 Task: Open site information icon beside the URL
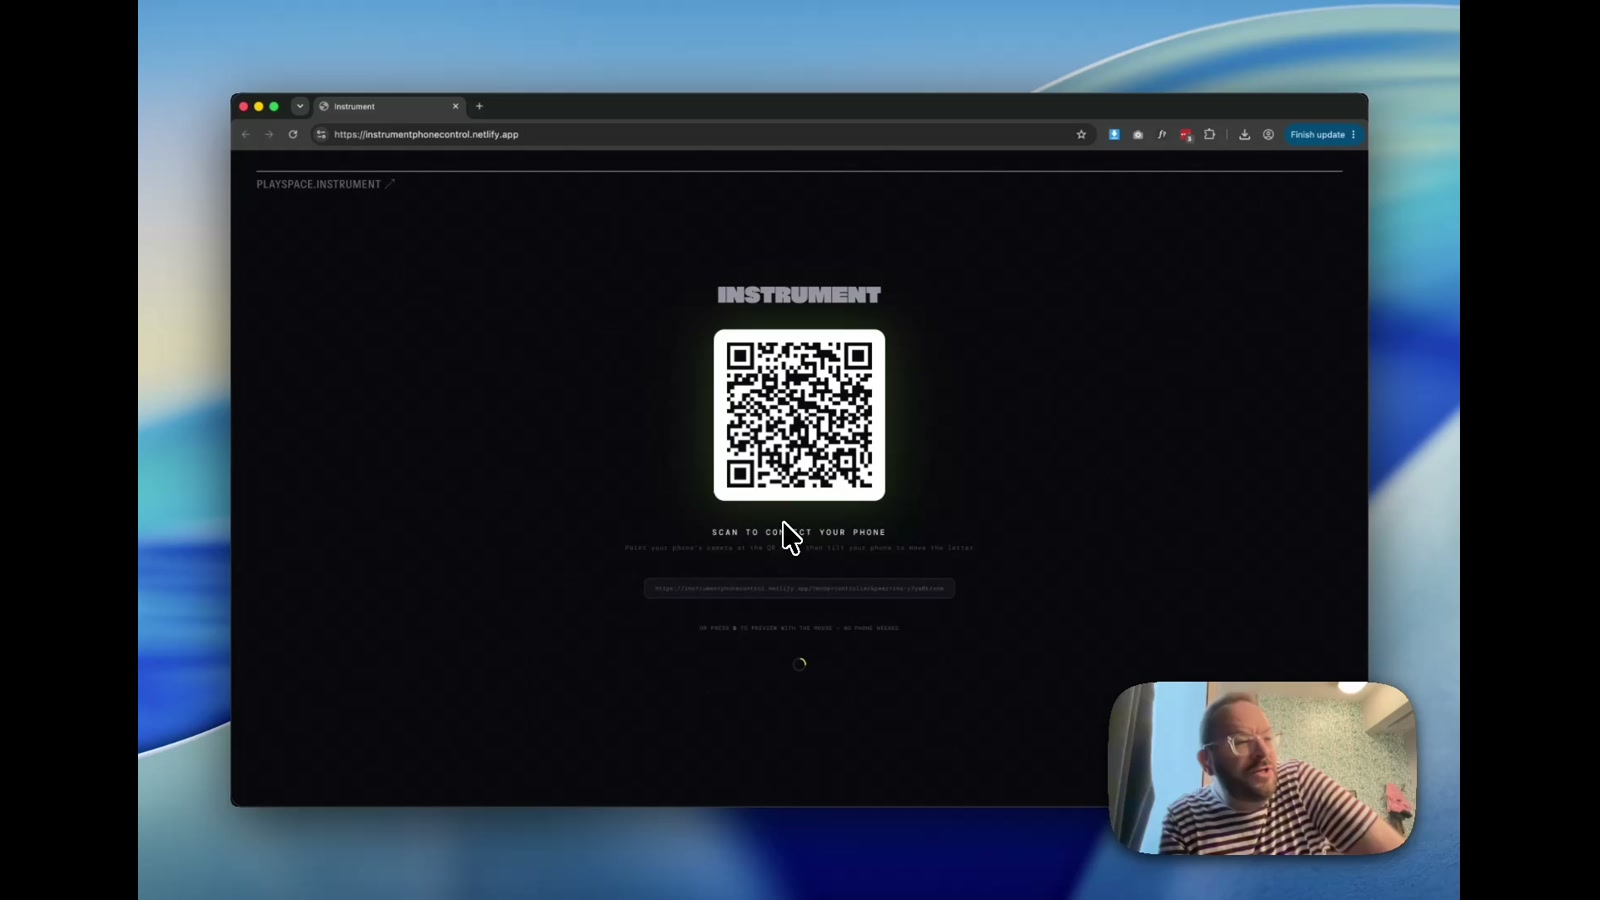click(x=321, y=134)
